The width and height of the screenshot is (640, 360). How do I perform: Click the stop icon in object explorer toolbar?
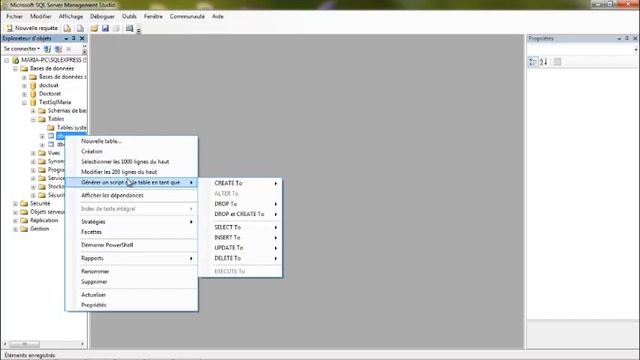point(69,49)
